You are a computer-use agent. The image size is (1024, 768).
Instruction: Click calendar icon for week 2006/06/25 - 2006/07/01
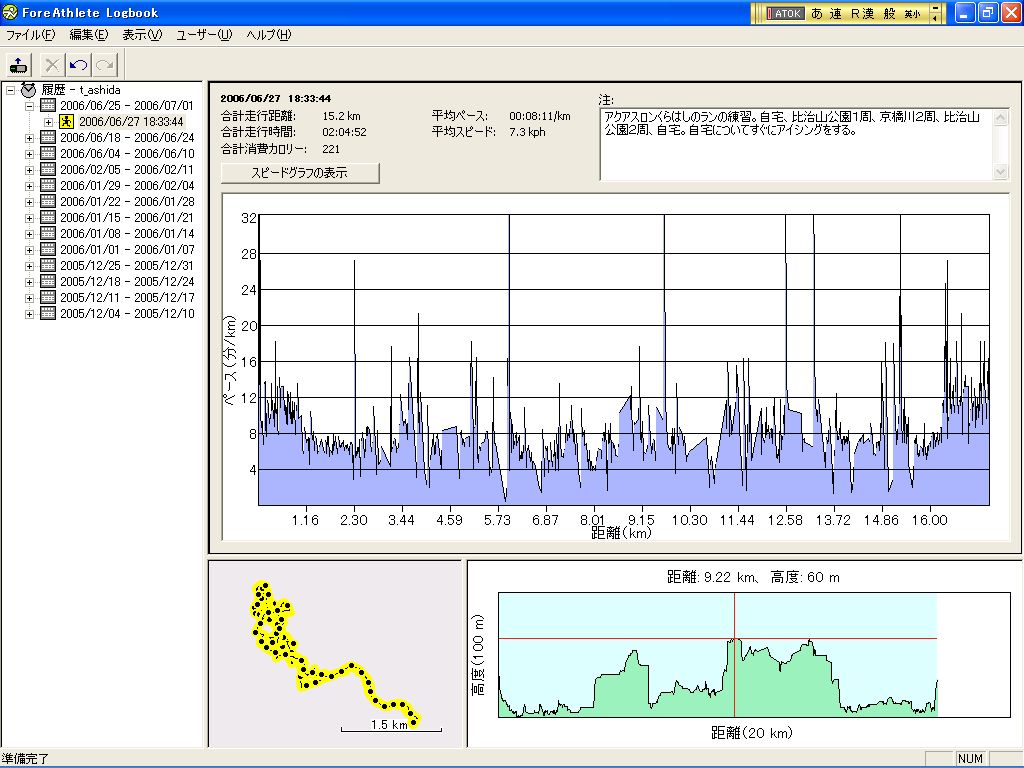[x=48, y=105]
